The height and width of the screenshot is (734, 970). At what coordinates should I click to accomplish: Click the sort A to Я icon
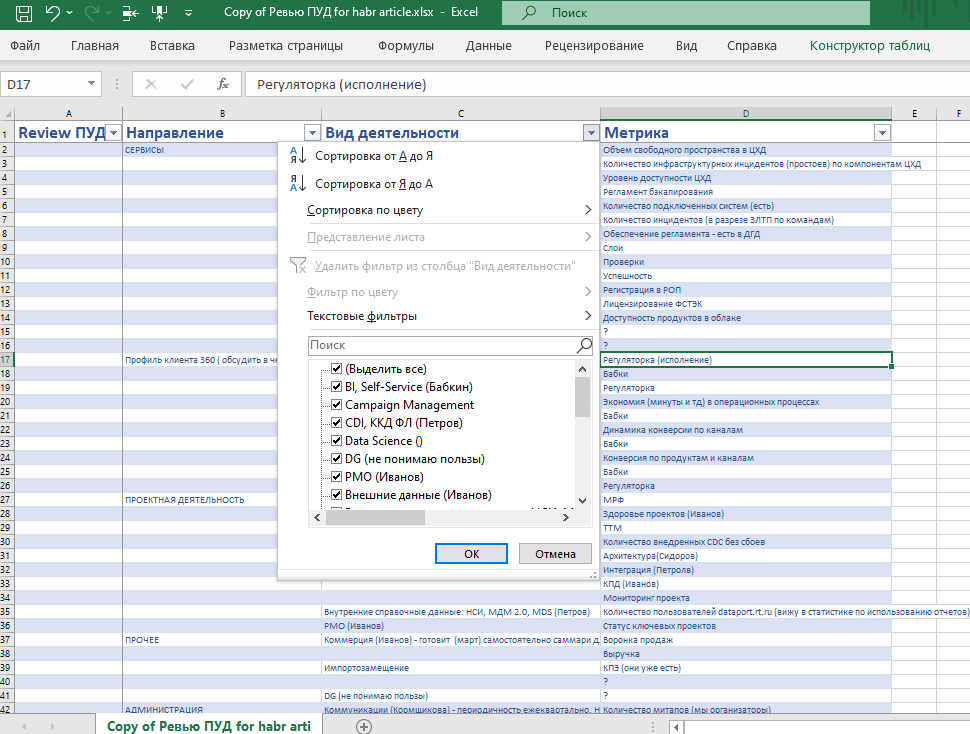[298, 156]
